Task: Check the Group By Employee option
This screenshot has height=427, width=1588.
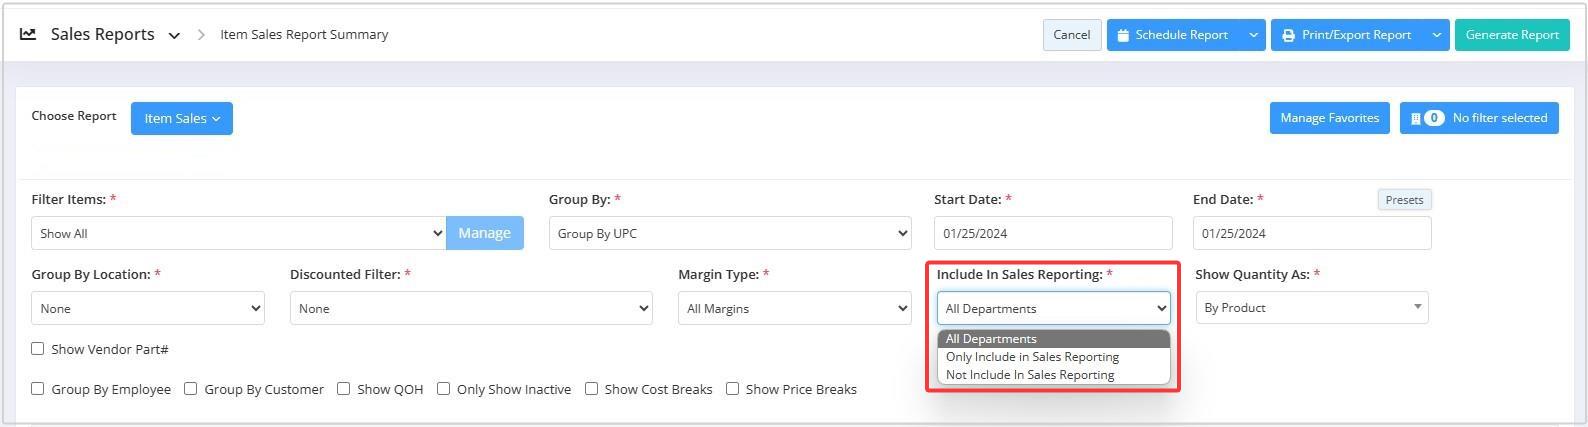Action: pyautogui.click(x=38, y=389)
